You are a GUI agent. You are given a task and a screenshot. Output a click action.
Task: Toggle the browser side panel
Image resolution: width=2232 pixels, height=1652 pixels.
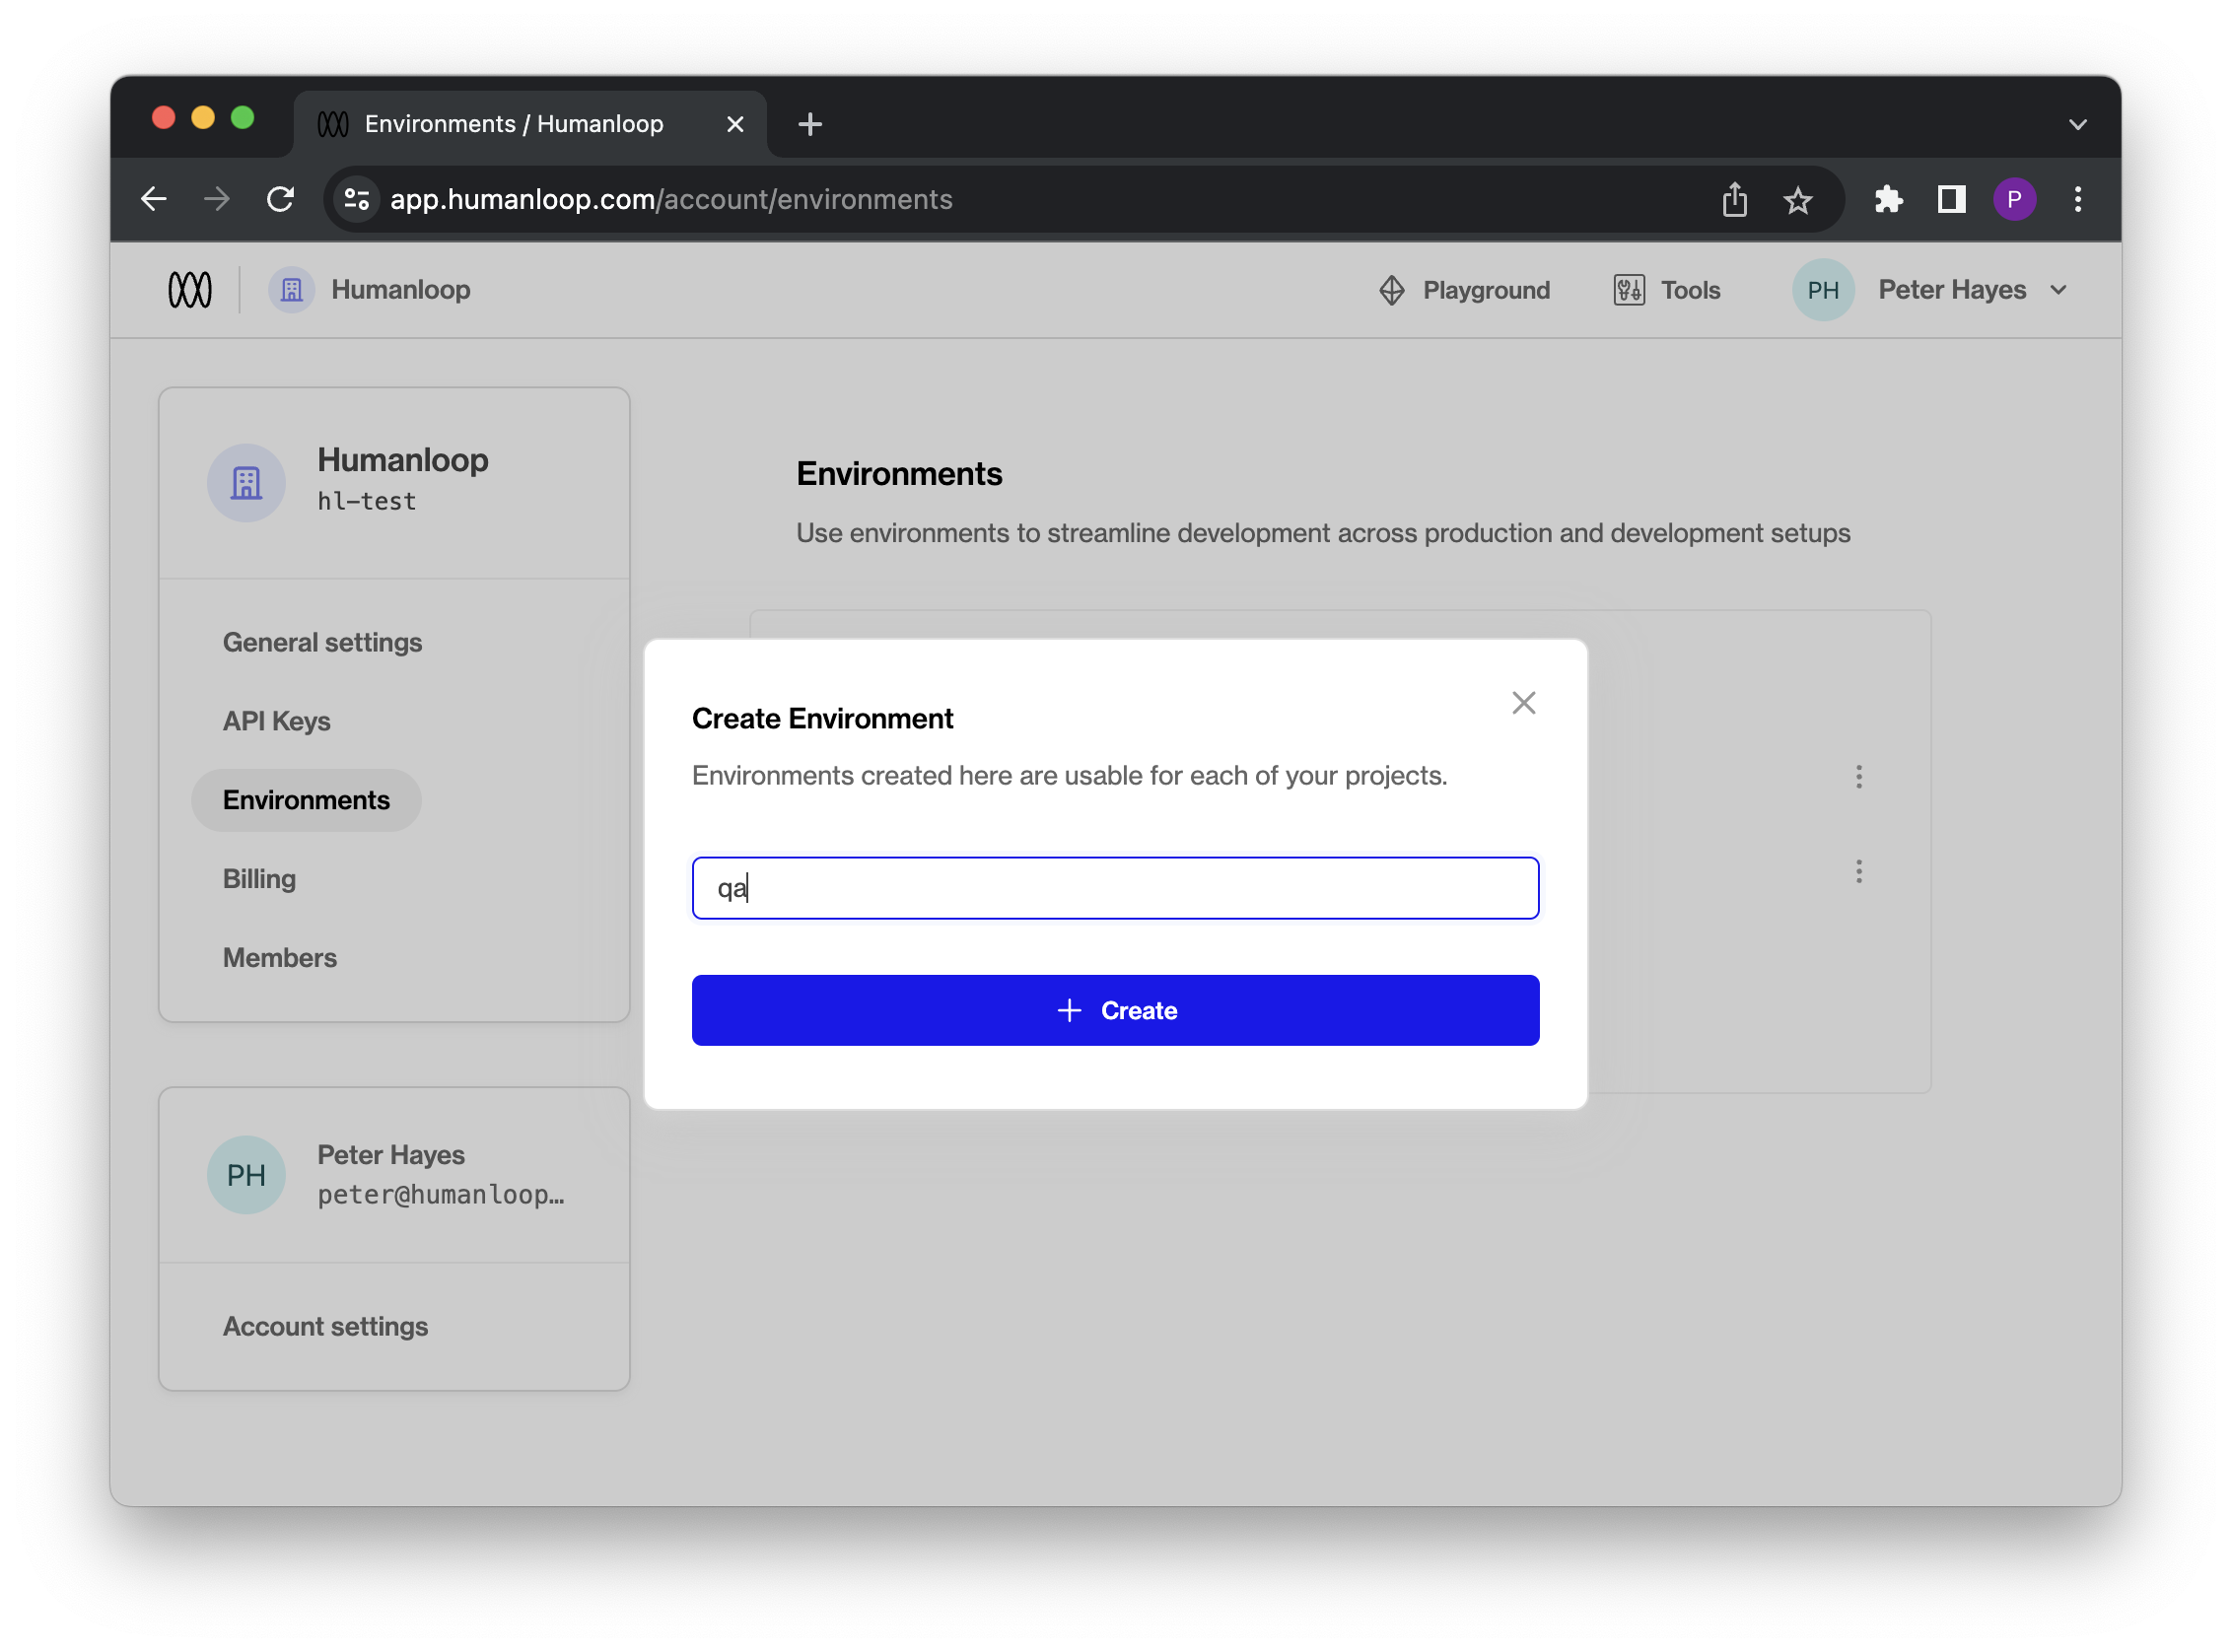coord(1951,199)
